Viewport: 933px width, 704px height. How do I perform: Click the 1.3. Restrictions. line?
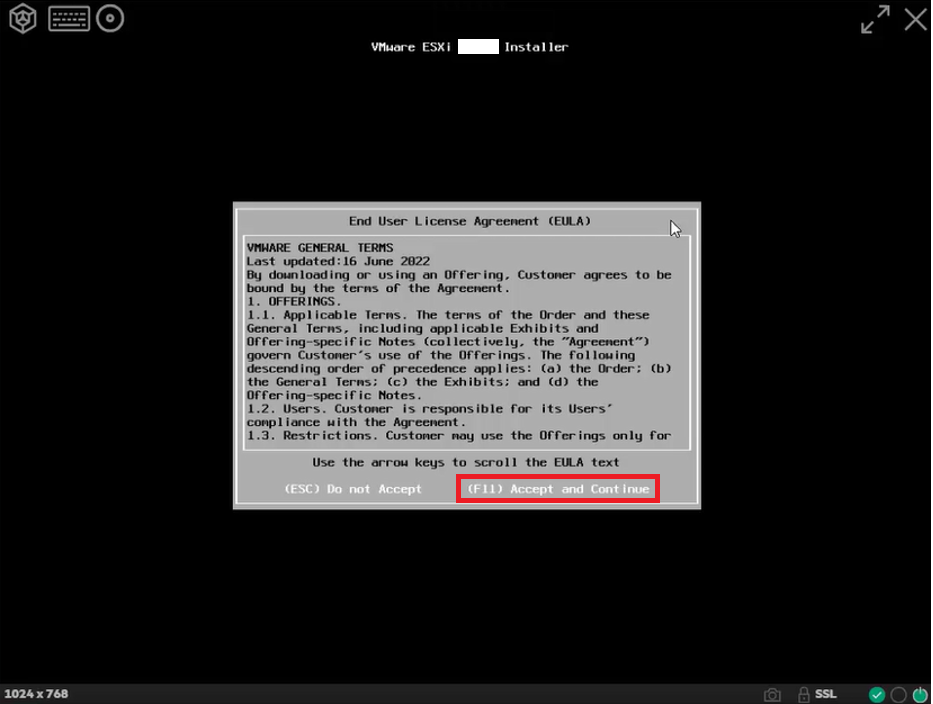tap(459, 436)
